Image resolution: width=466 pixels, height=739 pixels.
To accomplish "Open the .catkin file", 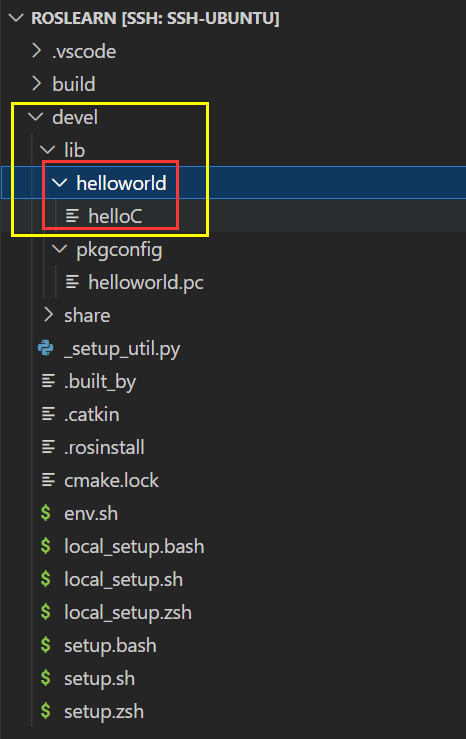I will click(x=92, y=414).
